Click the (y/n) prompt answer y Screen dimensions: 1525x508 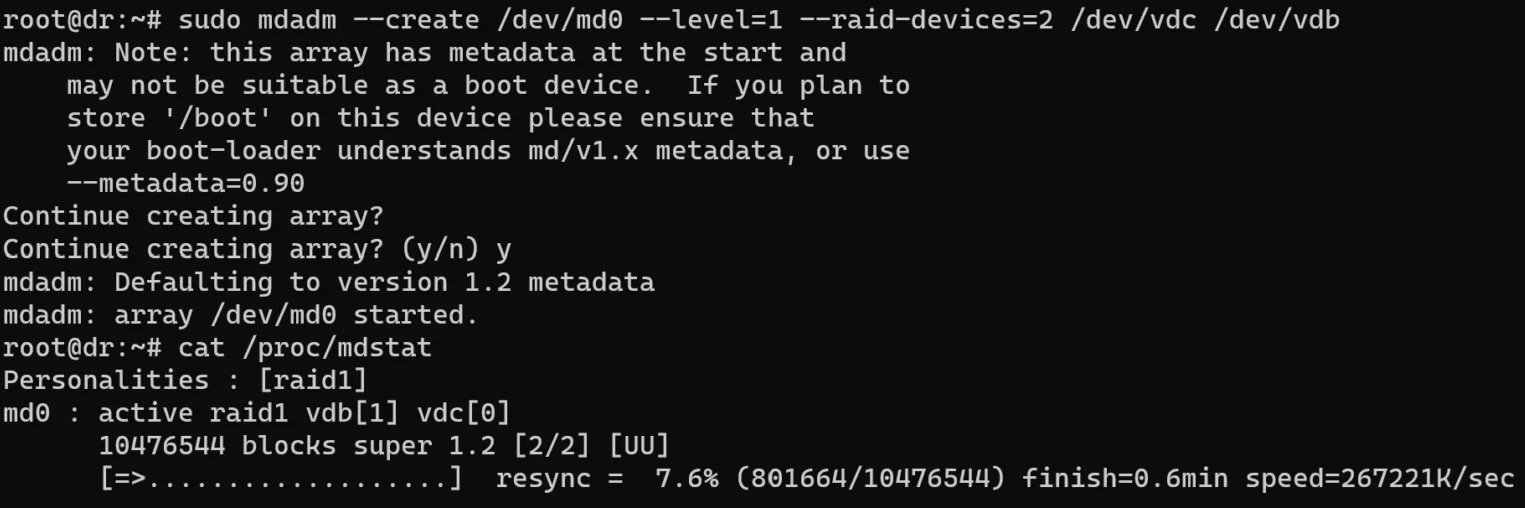pyautogui.click(x=504, y=249)
